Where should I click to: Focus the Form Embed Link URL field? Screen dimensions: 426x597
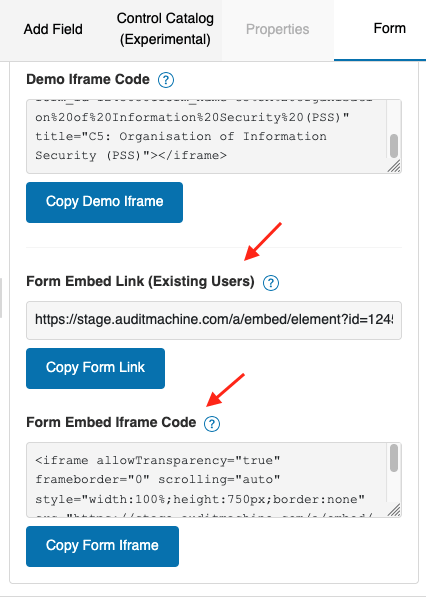click(214, 320)
